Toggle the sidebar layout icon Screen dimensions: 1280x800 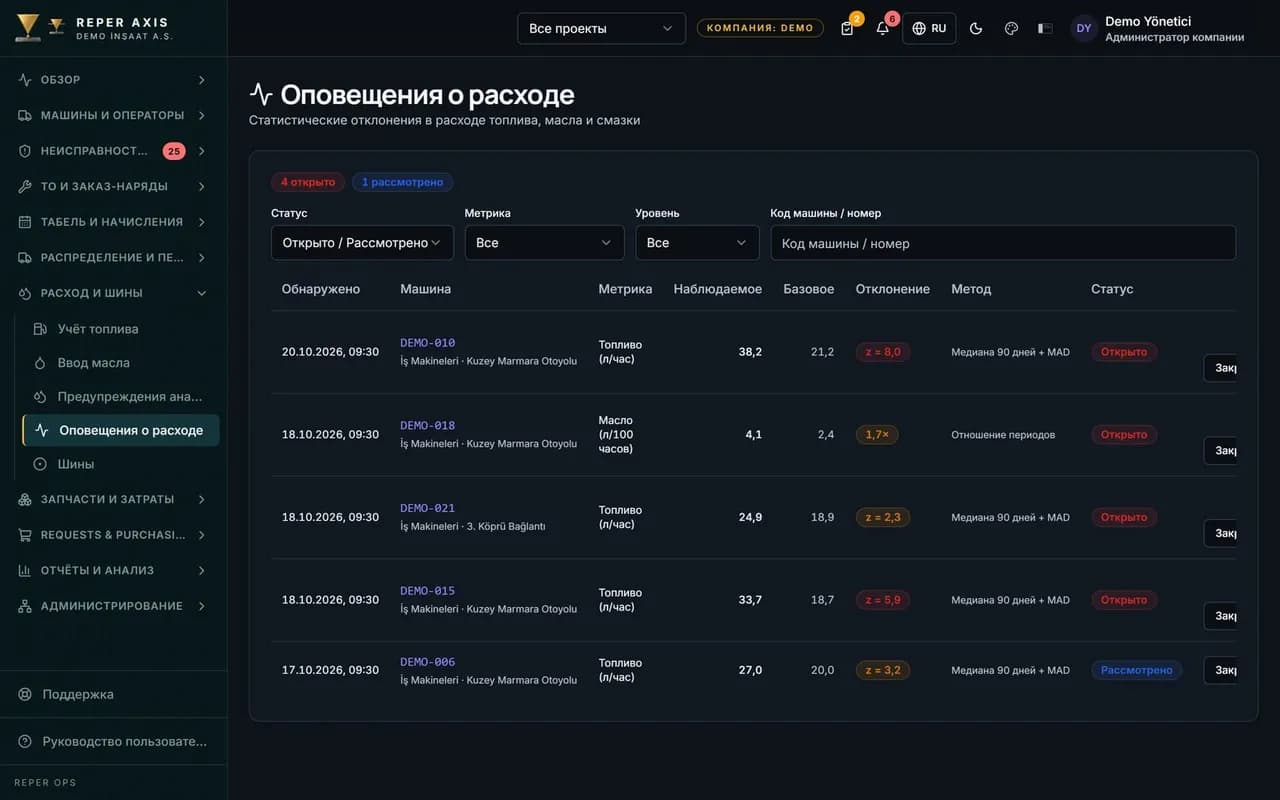1045,28
